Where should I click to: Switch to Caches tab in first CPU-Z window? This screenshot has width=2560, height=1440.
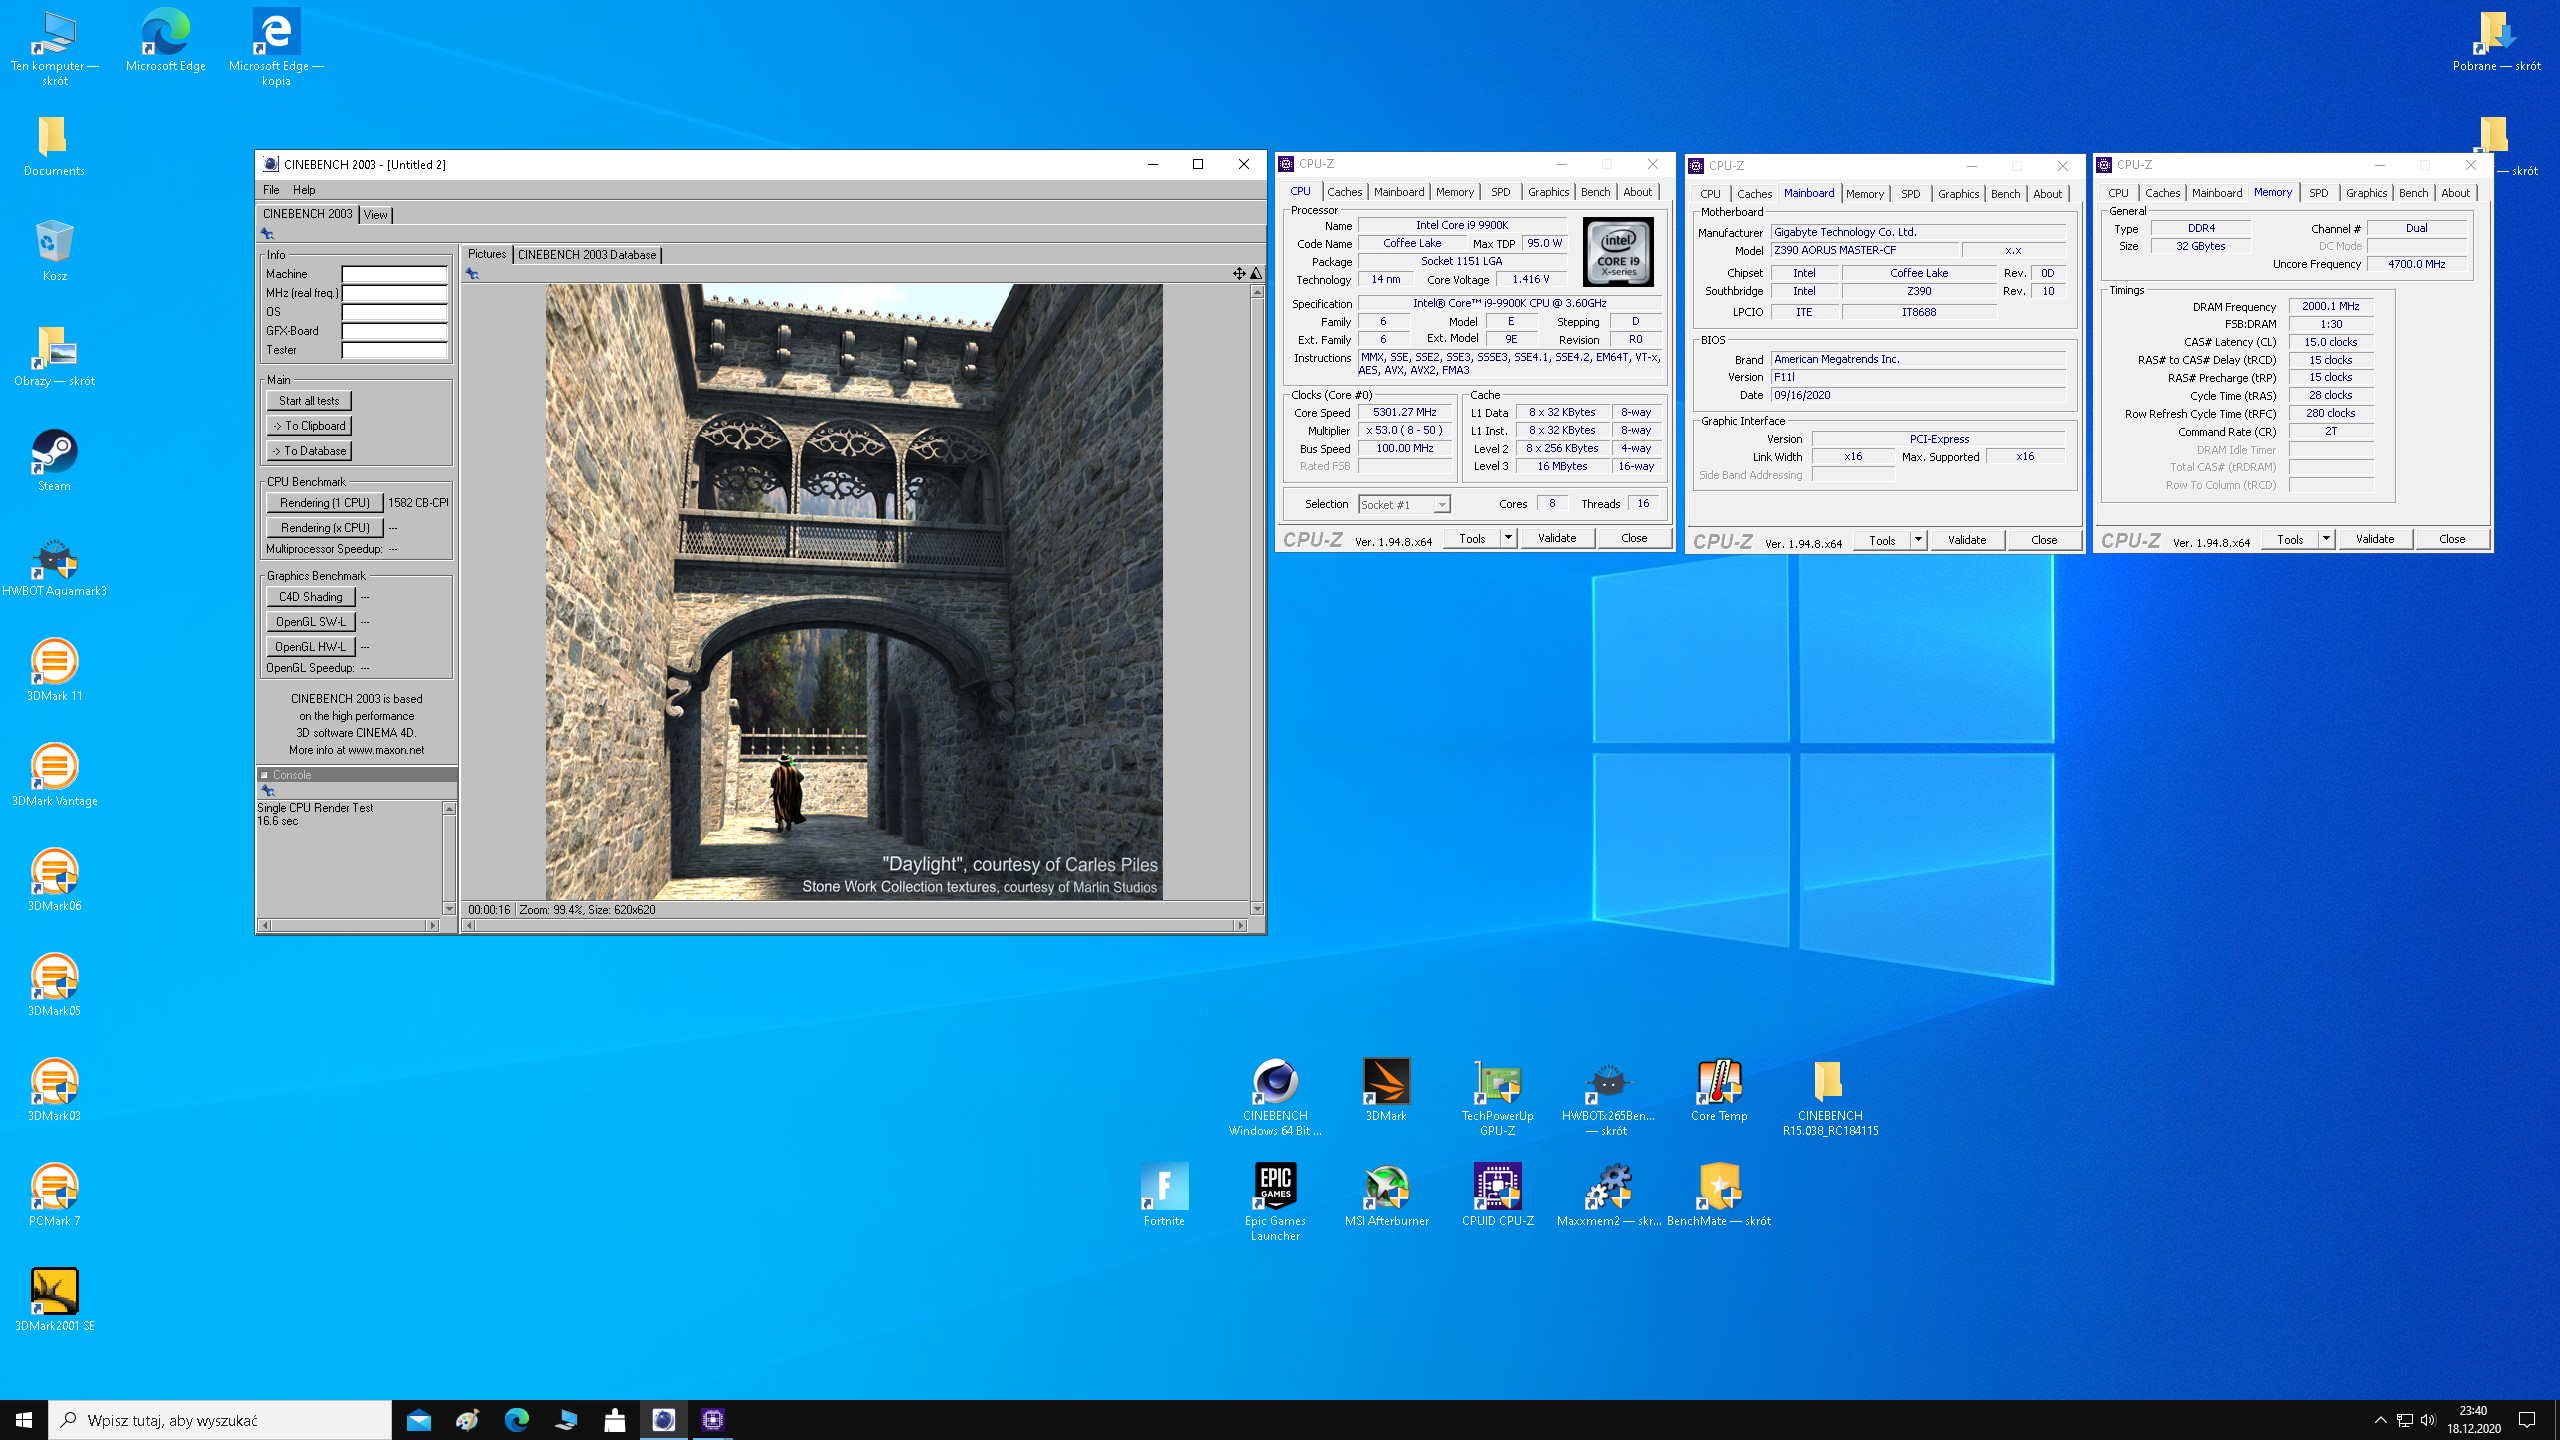point(1344,192)
